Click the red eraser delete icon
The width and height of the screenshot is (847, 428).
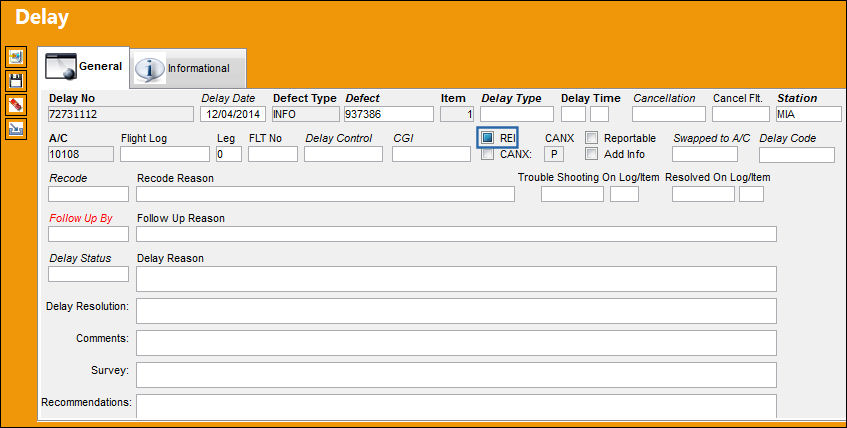[x=16, y=105]
